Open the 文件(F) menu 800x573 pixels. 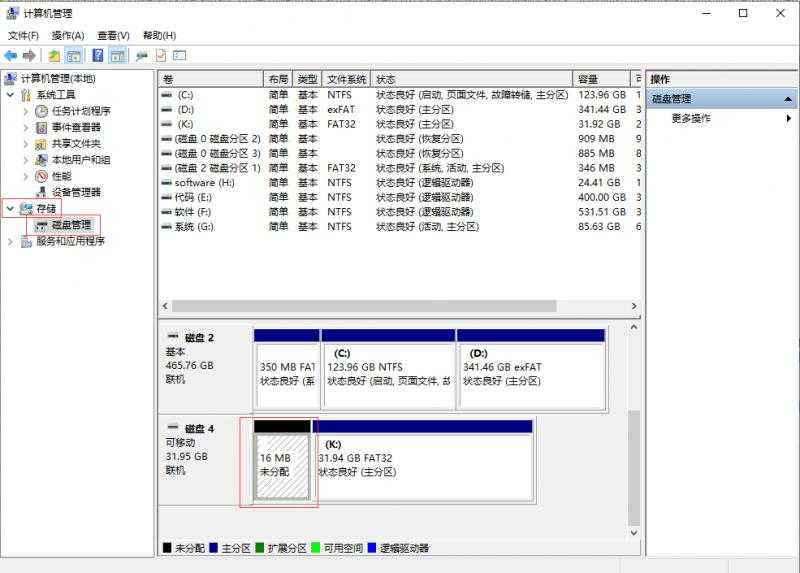23,35
